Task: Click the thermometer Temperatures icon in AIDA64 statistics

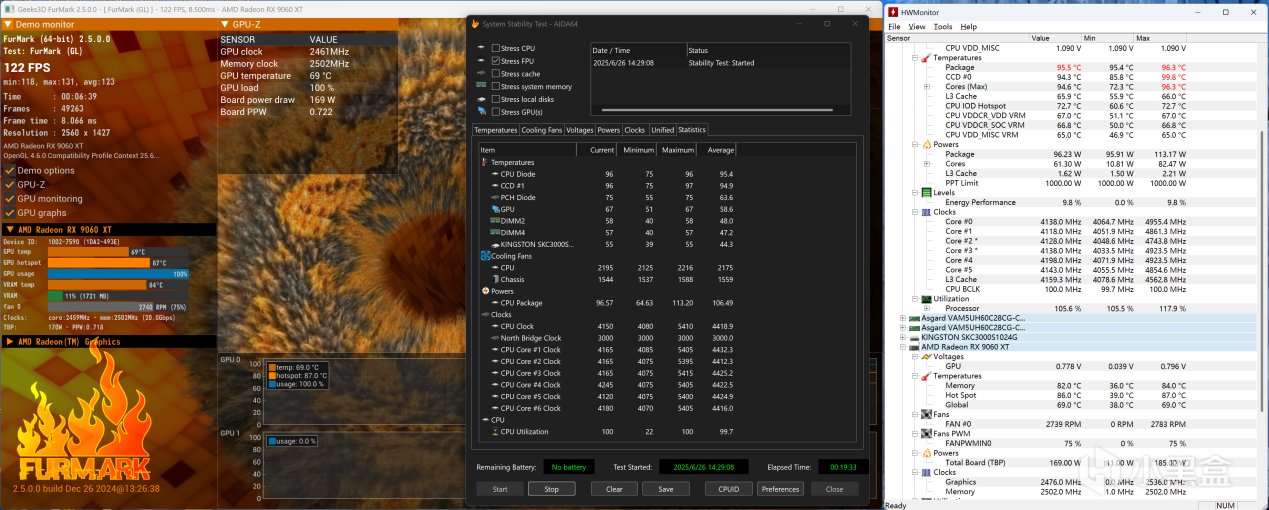Action: 485,162
